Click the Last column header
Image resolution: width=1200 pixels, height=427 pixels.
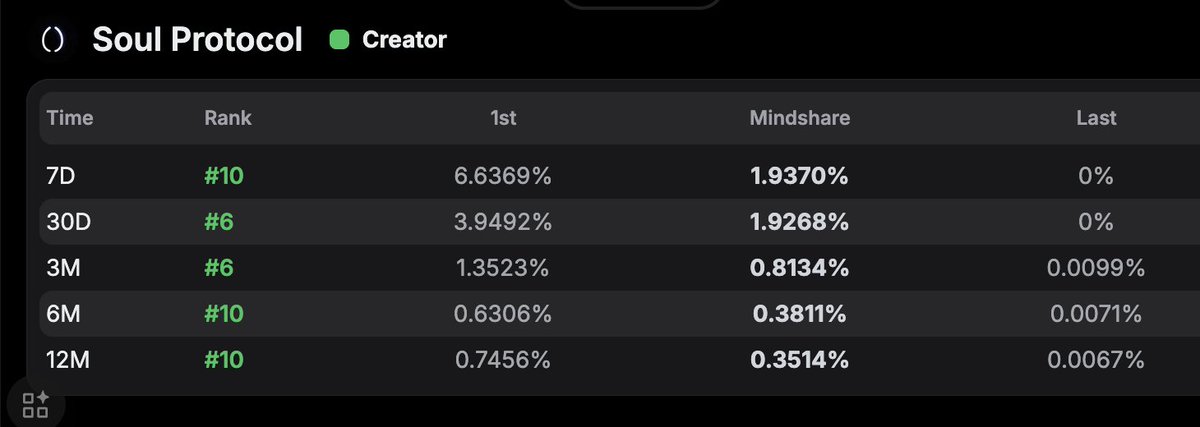pyautogui.click(x=1096, y=118)
